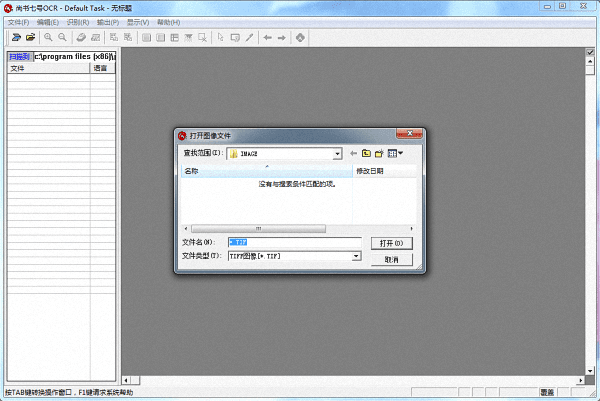The width and height of the screenshot is (600, 401).
Task: Click the Scan toolbar icon
Action: pos(16,37)
